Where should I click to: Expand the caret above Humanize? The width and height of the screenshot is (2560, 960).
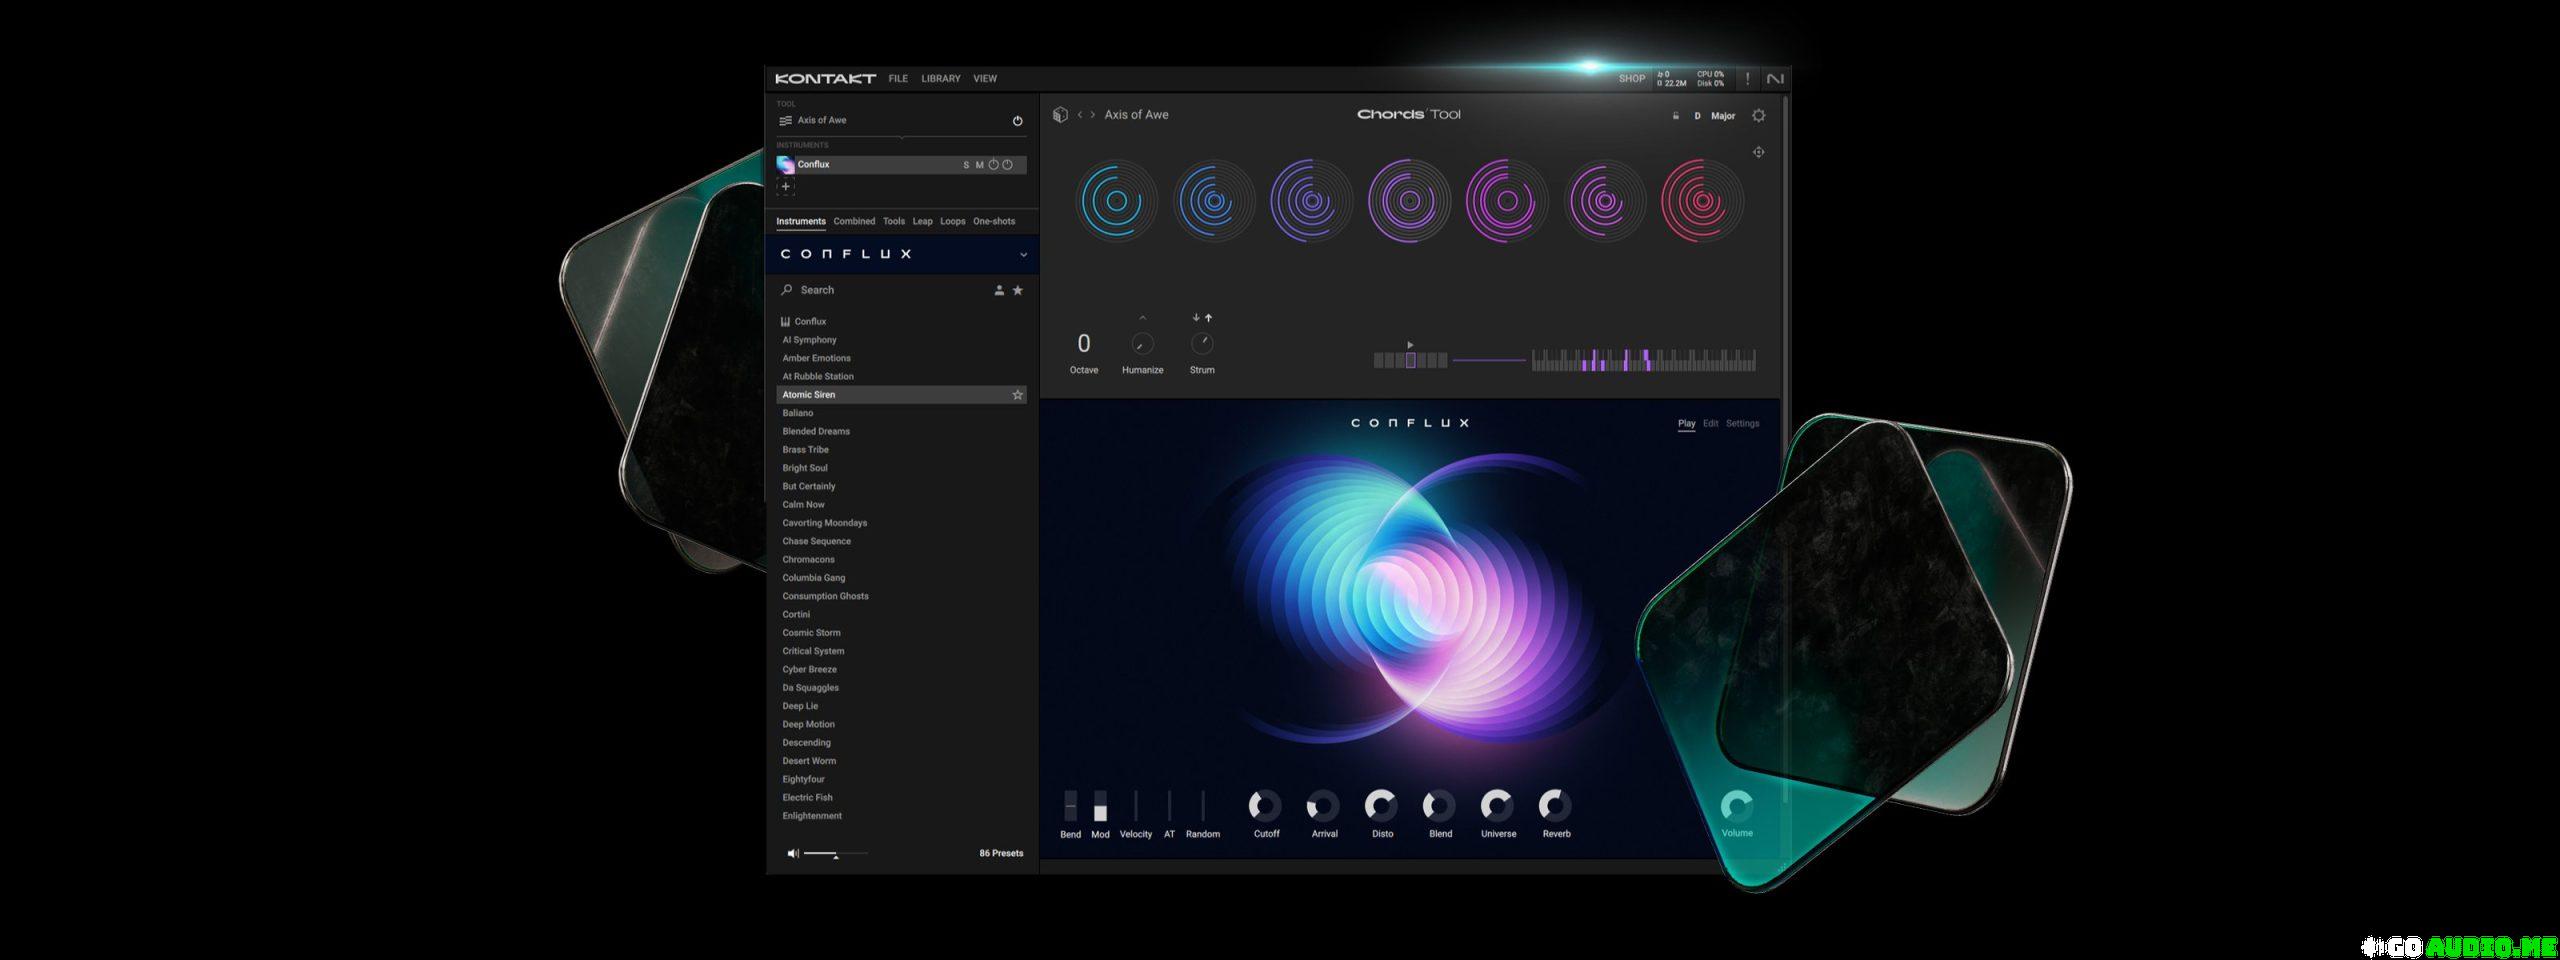[x=1142, y=318]
